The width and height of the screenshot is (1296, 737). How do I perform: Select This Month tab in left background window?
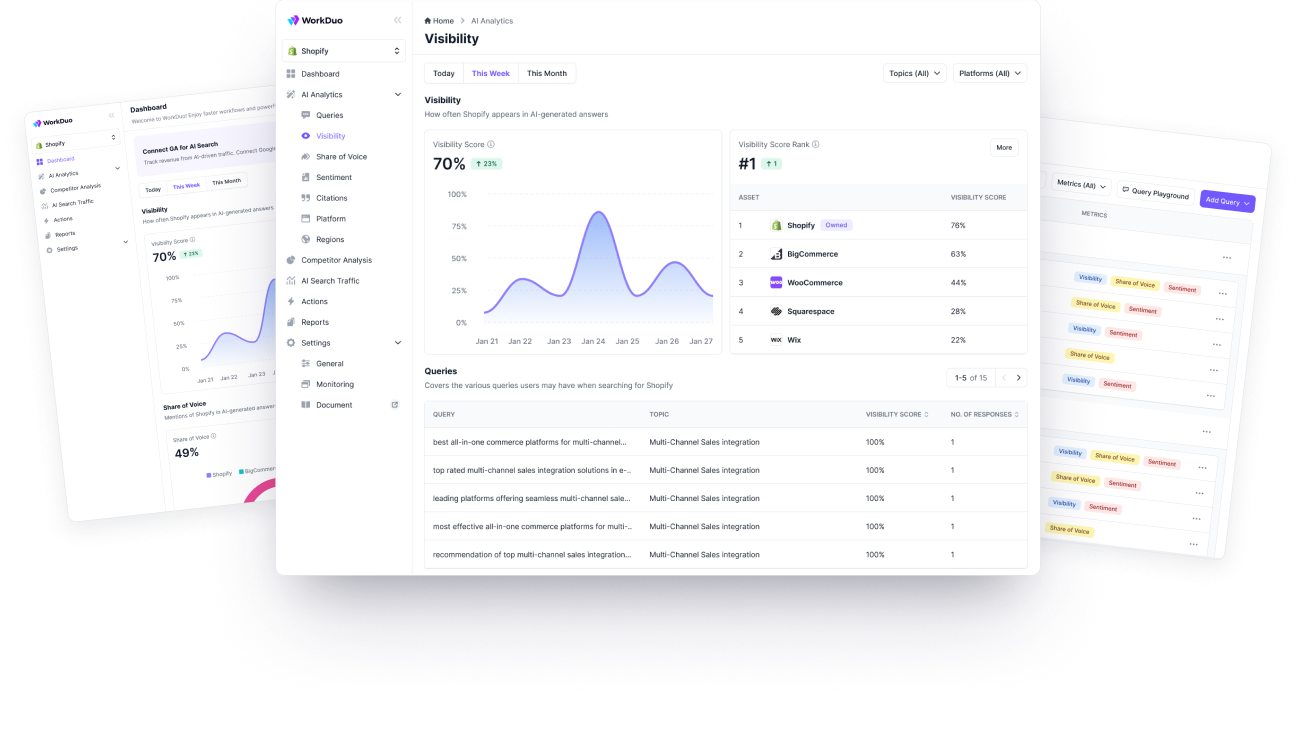pyautogui.click(x=226, y=182)
